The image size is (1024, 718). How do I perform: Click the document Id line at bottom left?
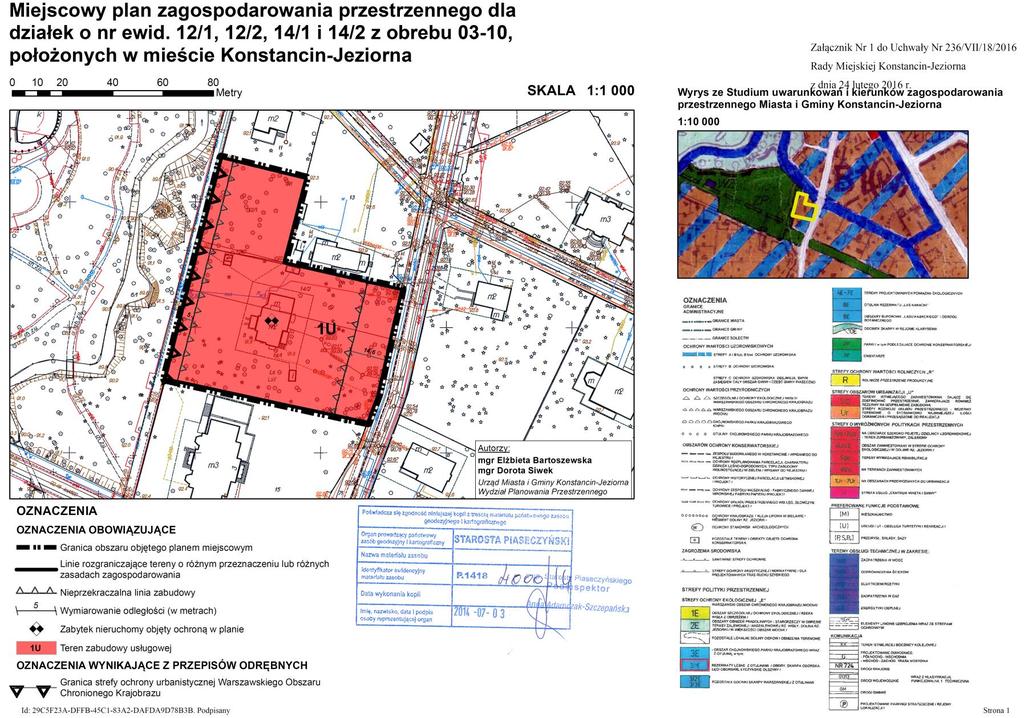click(x=125, y=711)
